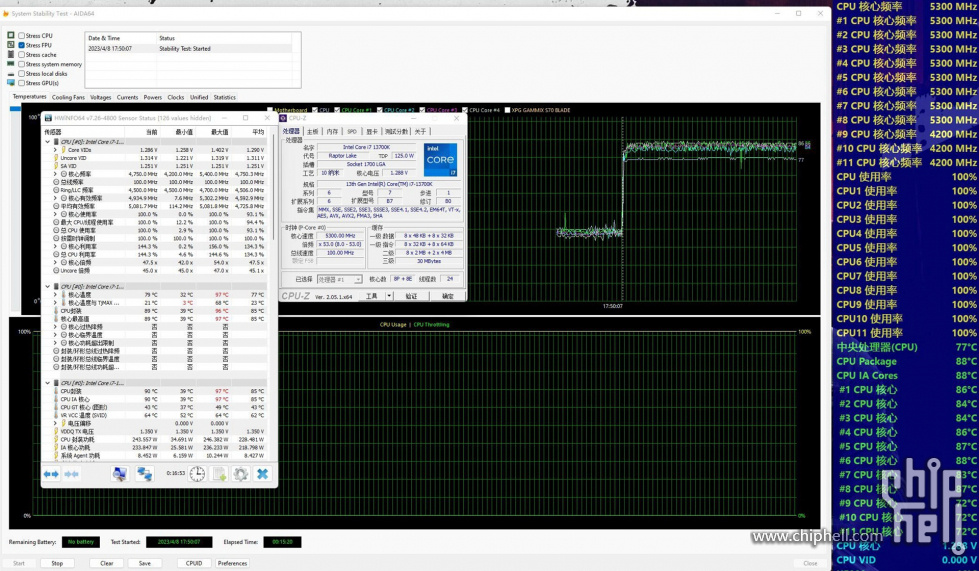The width and height of the screenshot is (979, 571).
Task: Click the IA 核心功耗 row in HWiNFO
Action: tap(156, 447)
